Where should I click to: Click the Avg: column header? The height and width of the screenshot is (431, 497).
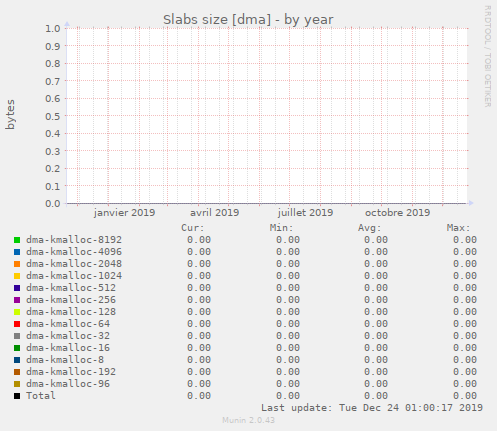click(369, 228)
